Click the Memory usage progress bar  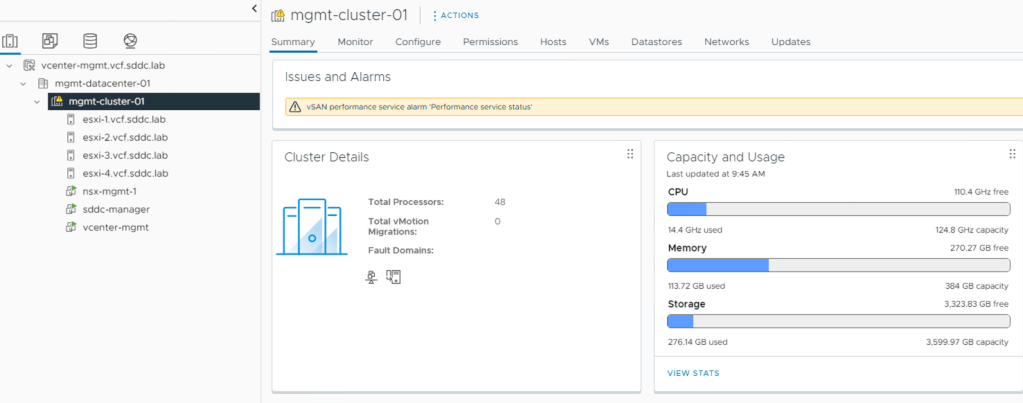[837, 265]
